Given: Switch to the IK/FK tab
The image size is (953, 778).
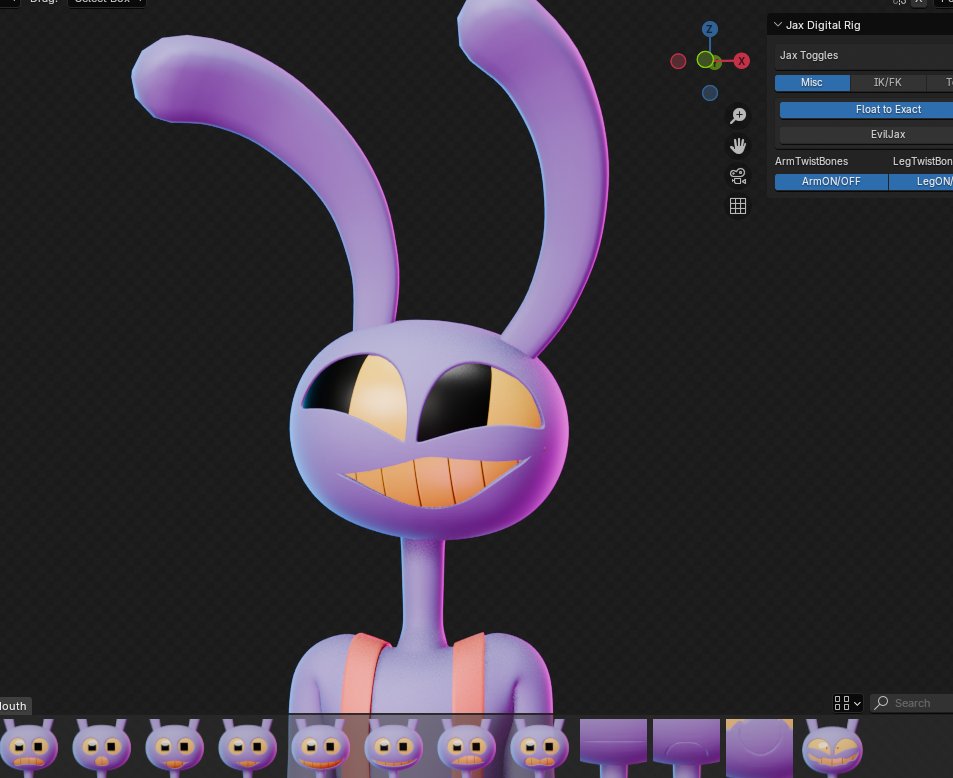Looking at the screenshot, I should point(887,83).
